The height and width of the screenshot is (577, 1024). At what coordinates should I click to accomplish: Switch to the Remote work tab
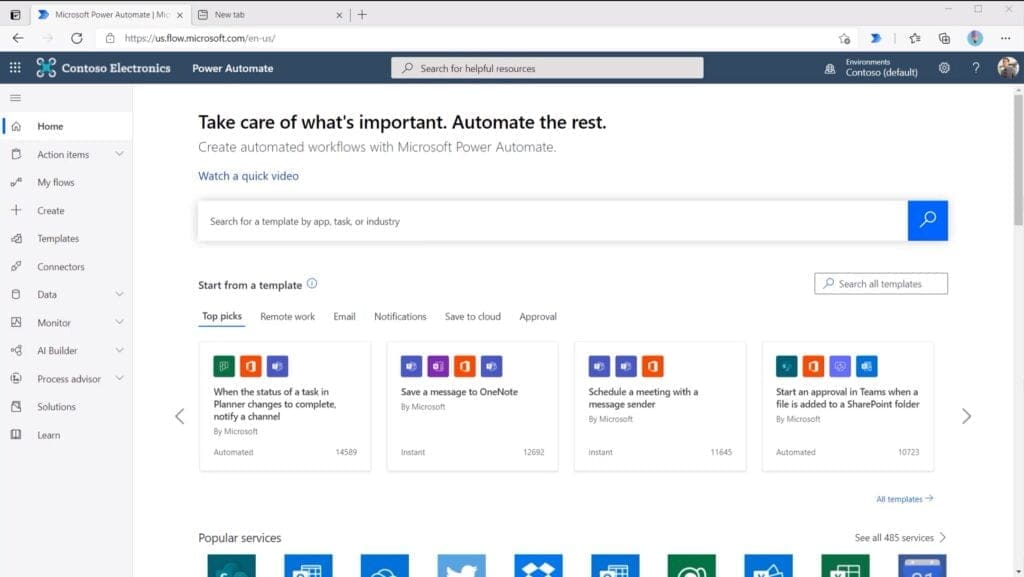coord(287,317)
